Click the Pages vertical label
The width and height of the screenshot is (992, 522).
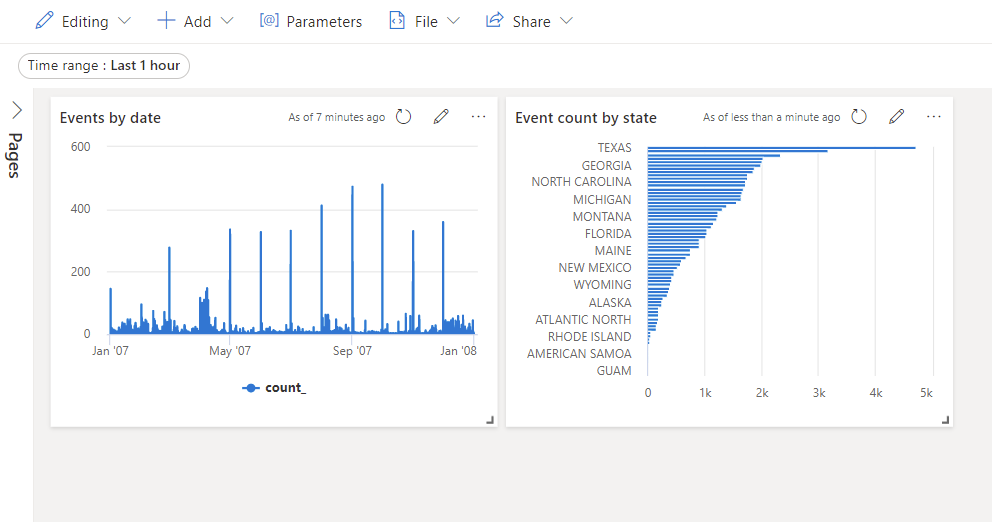(15, 155)
